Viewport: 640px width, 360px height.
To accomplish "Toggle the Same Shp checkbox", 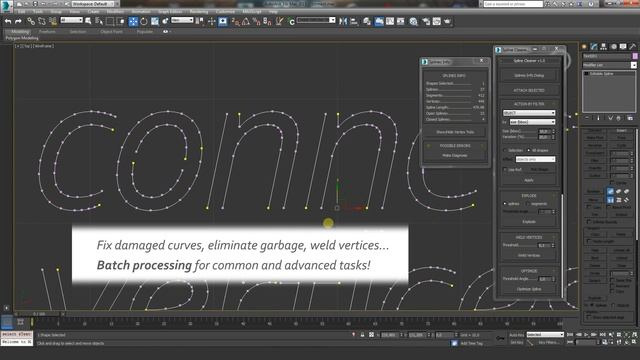I will click(x=612, y=280).
